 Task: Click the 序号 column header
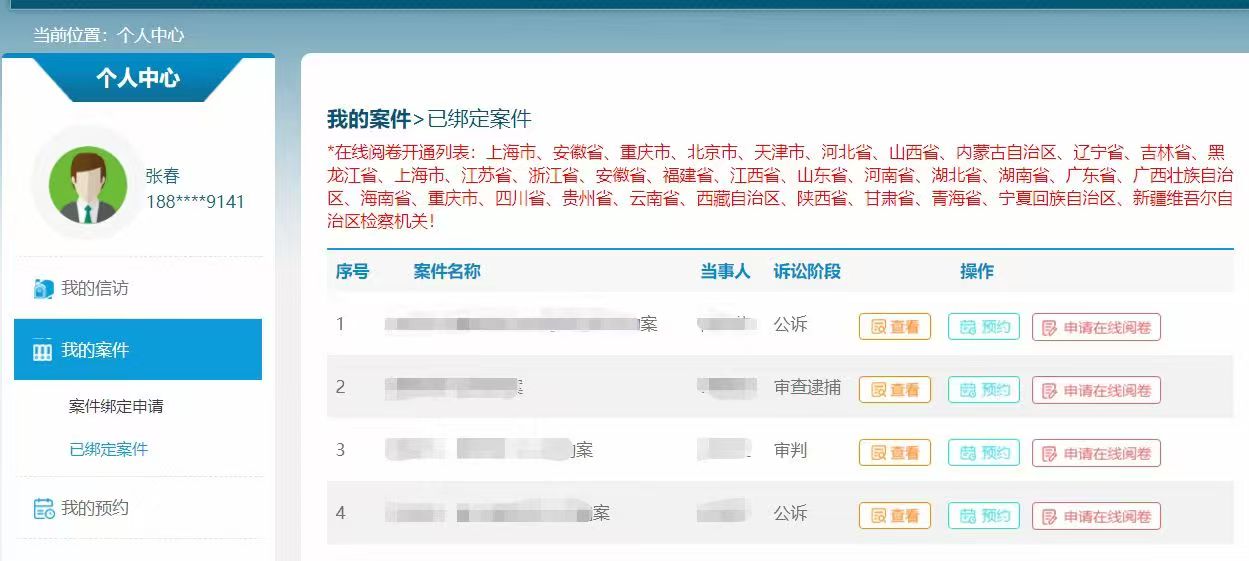coord(352,271)
